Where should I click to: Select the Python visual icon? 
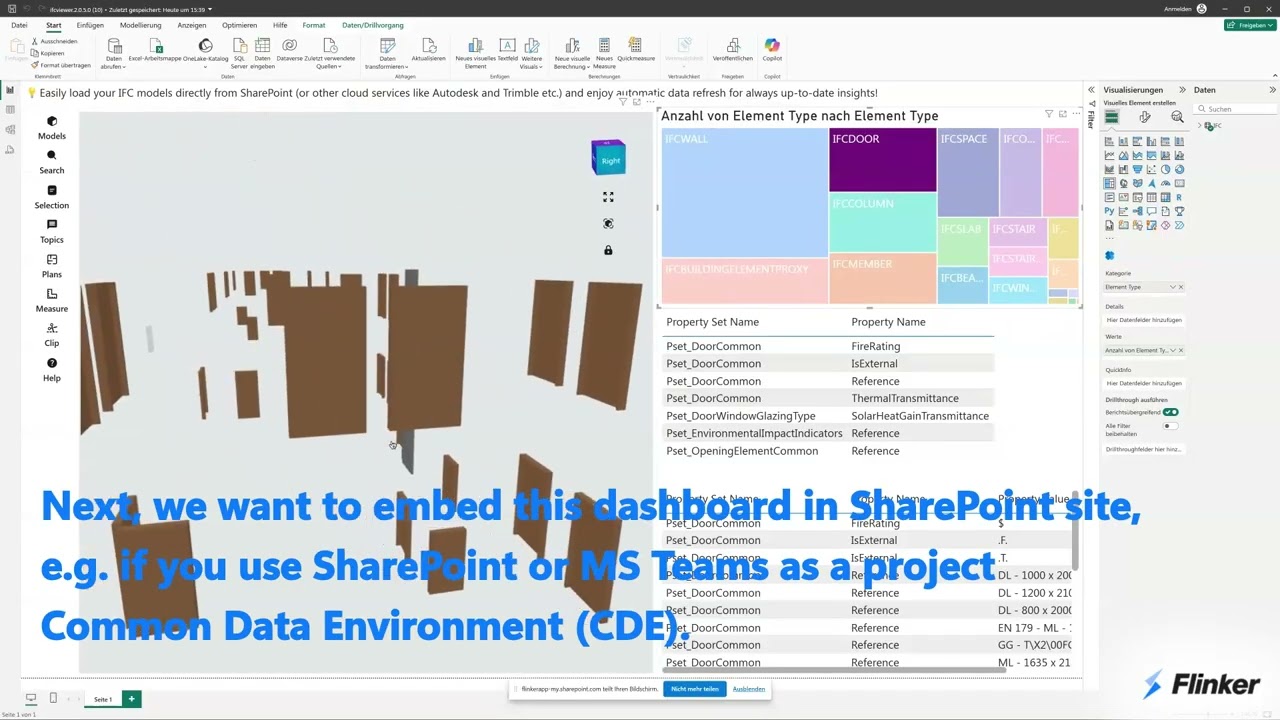(1109, 211)
